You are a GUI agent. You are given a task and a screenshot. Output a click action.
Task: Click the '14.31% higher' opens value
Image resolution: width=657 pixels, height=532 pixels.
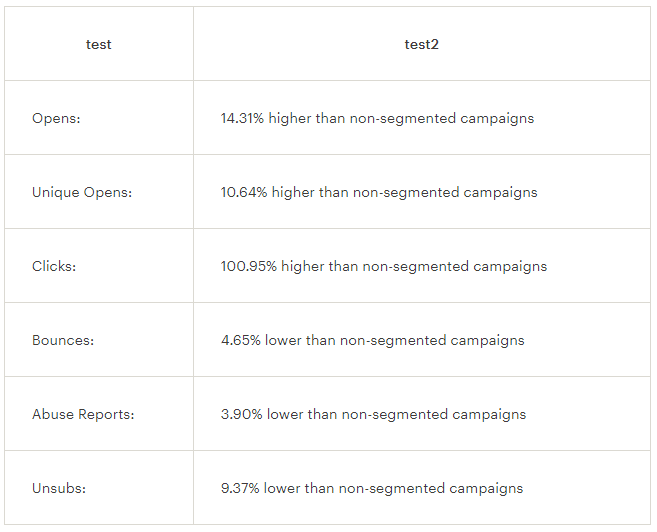click(x=266, y=118)
